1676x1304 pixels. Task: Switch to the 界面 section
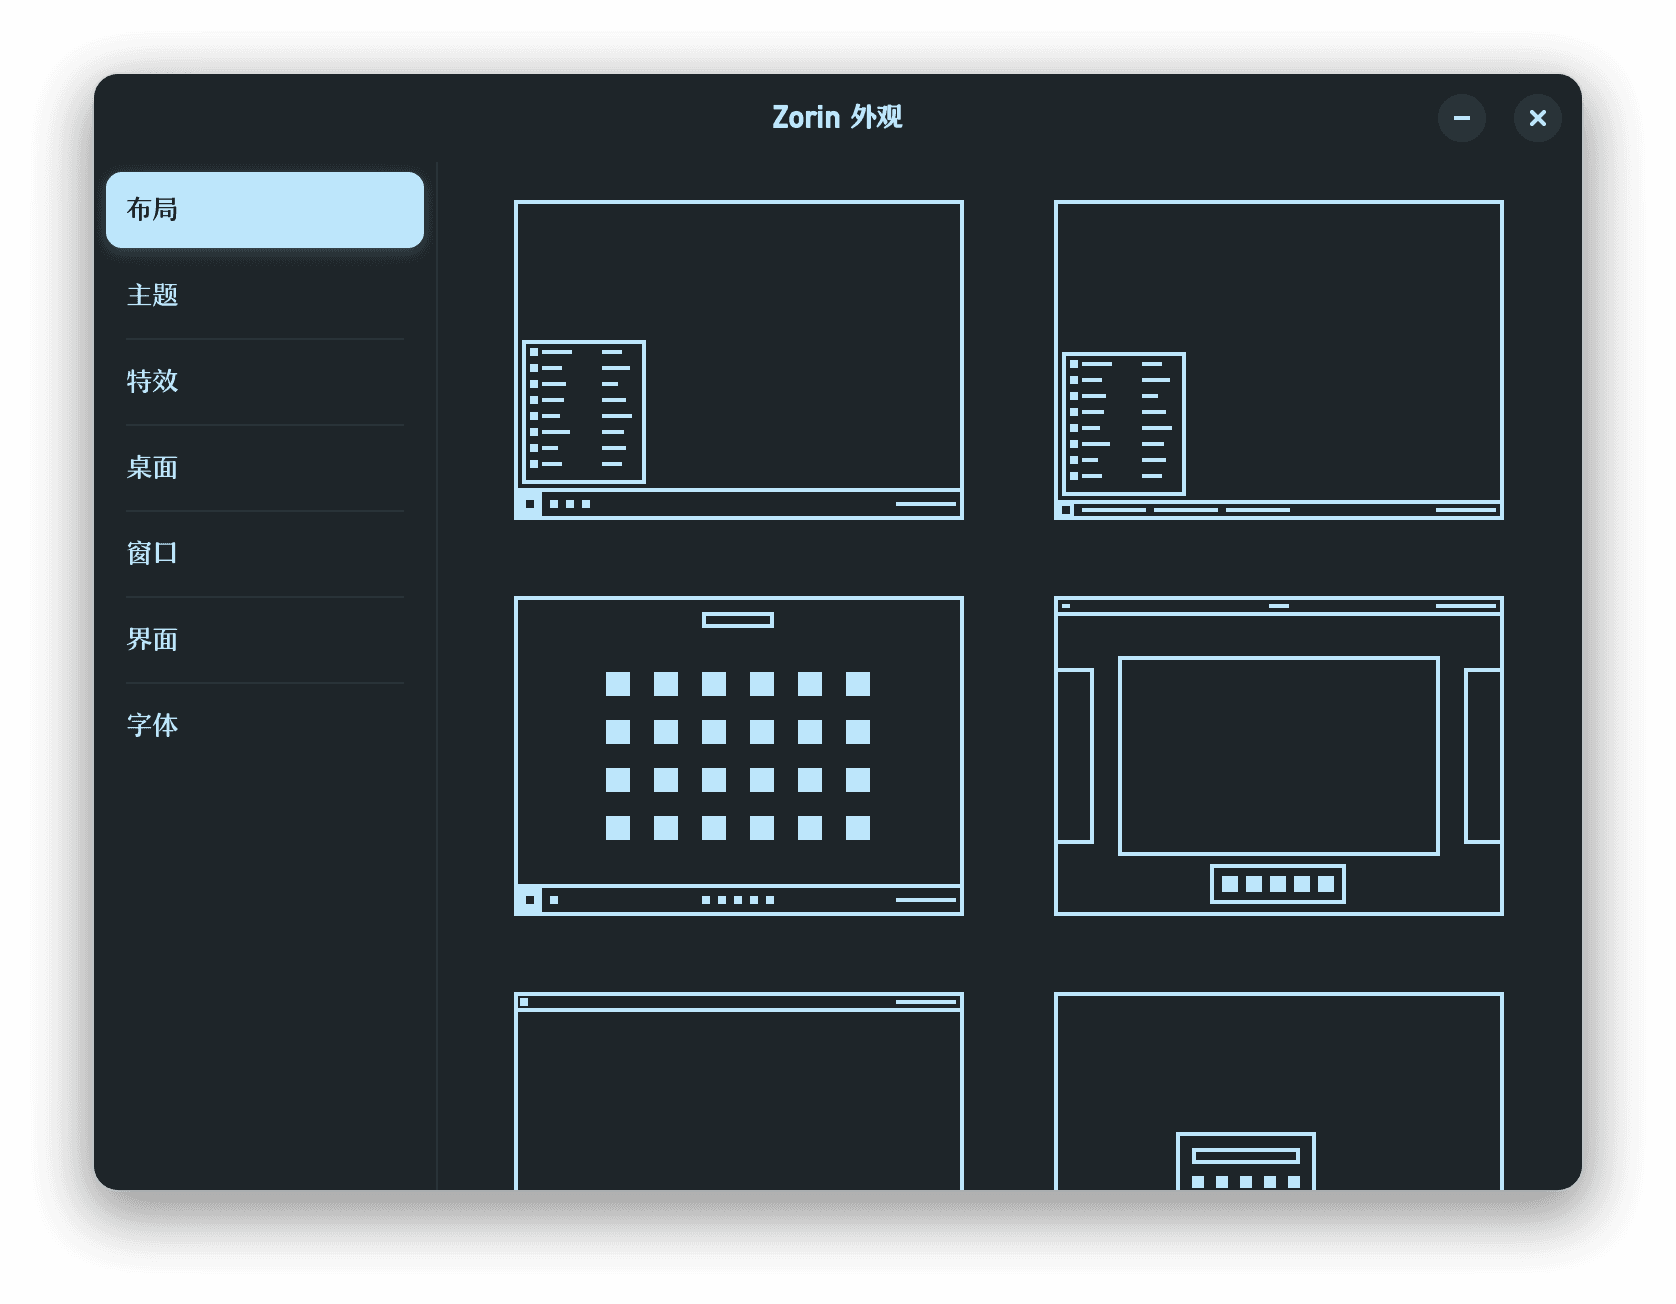click(x=264, y=640)
